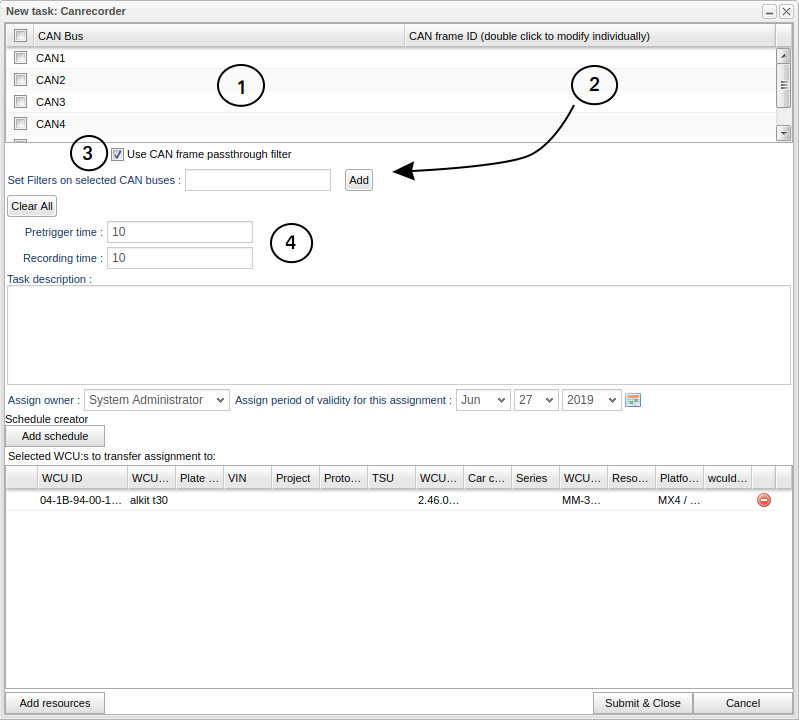Focus the Pretrigger time input field

click(x=180, y=232)
